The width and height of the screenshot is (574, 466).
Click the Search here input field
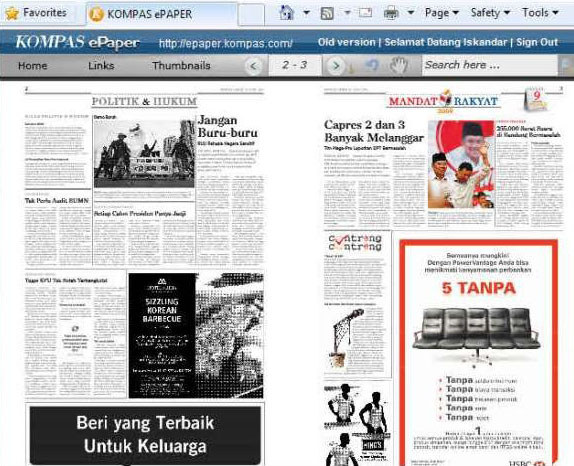pyautogui.click(x=489, y=66)
